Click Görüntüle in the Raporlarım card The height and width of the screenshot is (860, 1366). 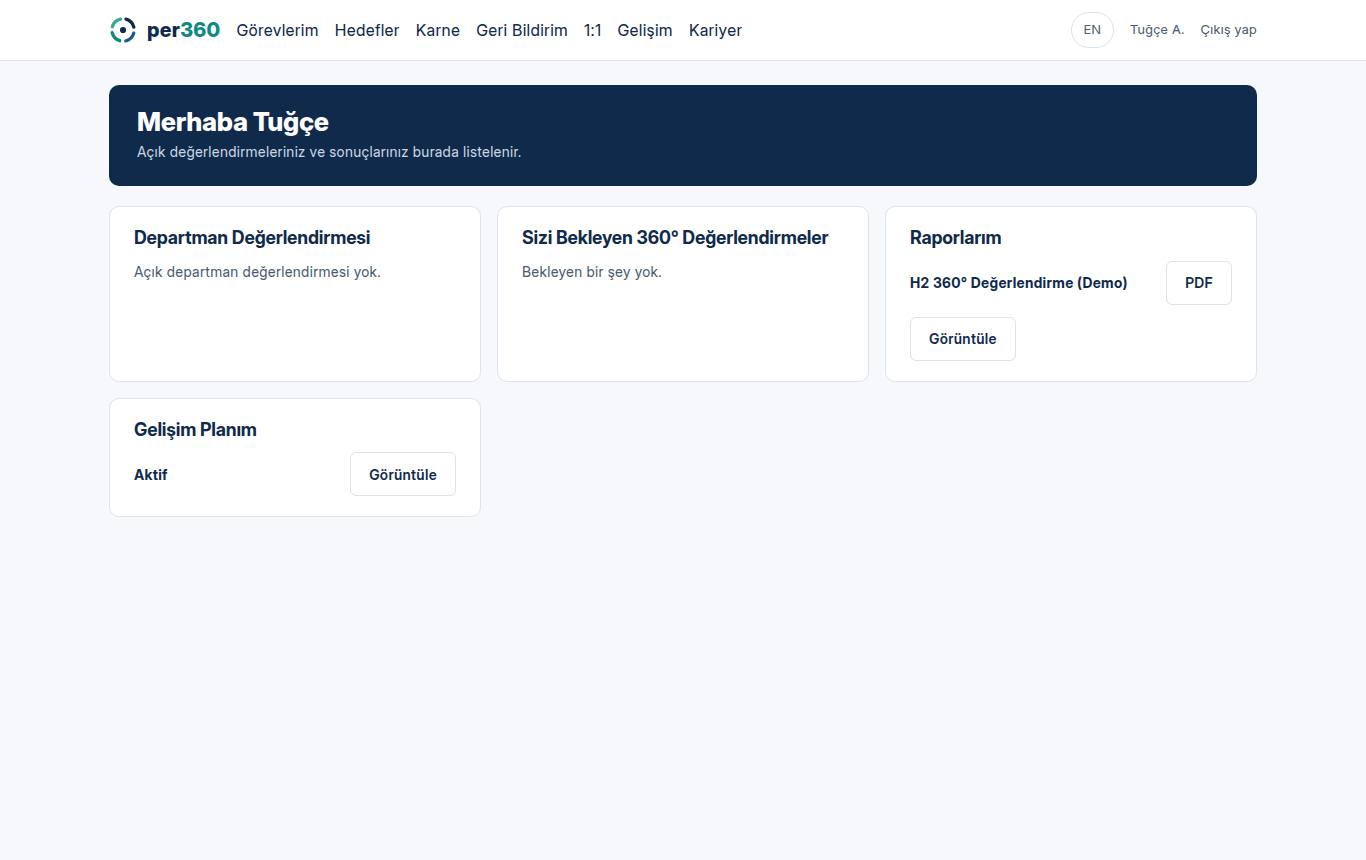click(963, 339)
